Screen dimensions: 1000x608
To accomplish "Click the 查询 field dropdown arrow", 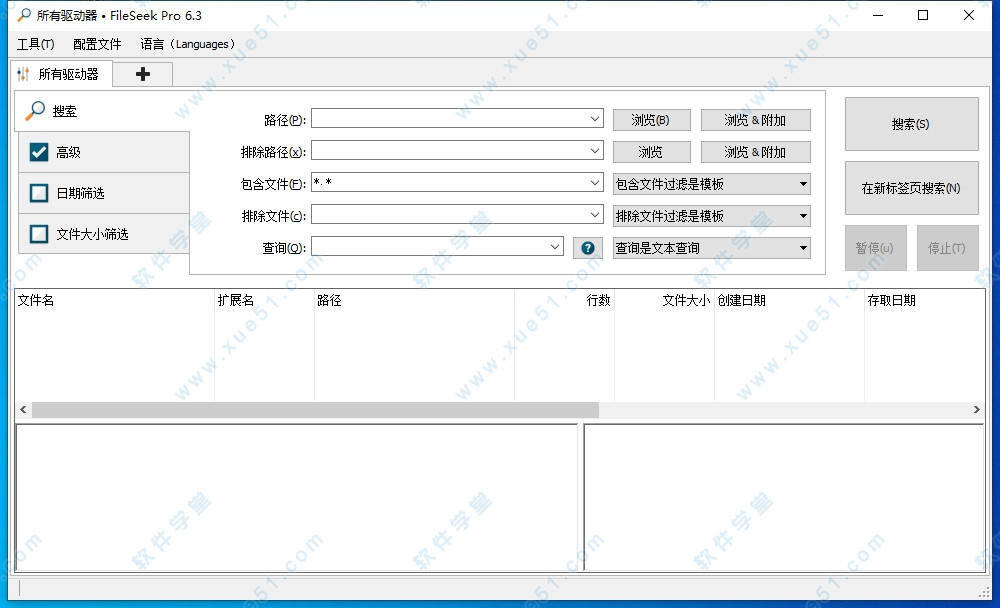I will [556, 247].
